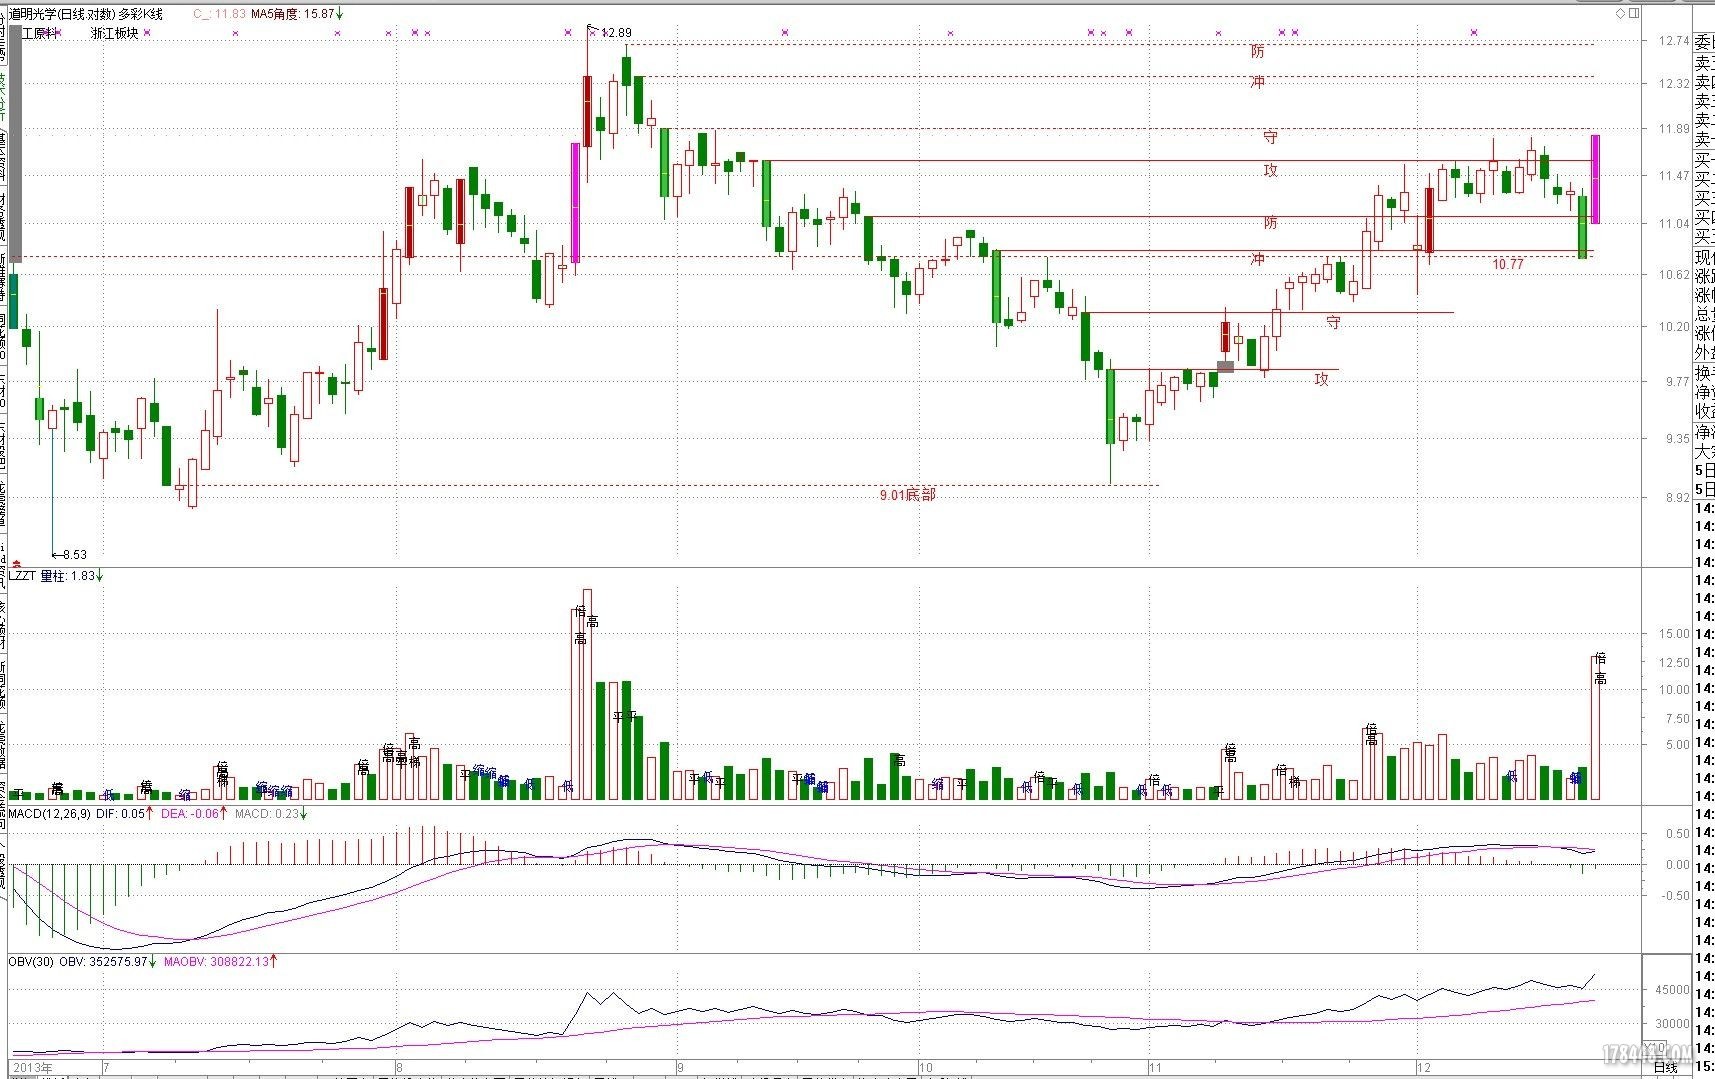Click the MACD(12,26,9) indicator name
1715x1079 pixels.
click(x=50, y=814)
